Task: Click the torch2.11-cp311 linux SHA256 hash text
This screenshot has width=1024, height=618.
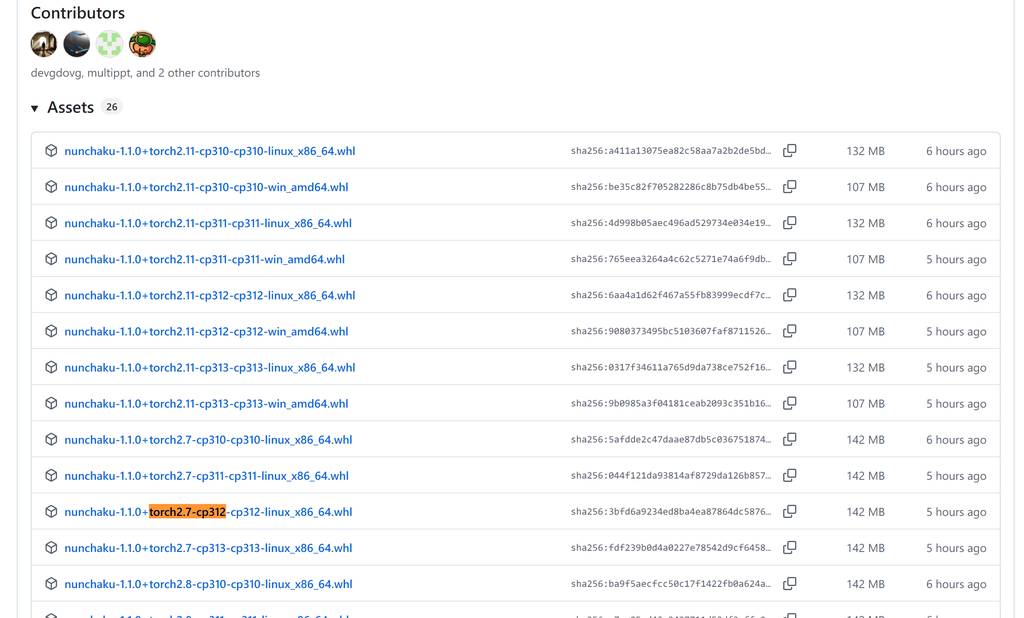Action: [x=671, y=223]
